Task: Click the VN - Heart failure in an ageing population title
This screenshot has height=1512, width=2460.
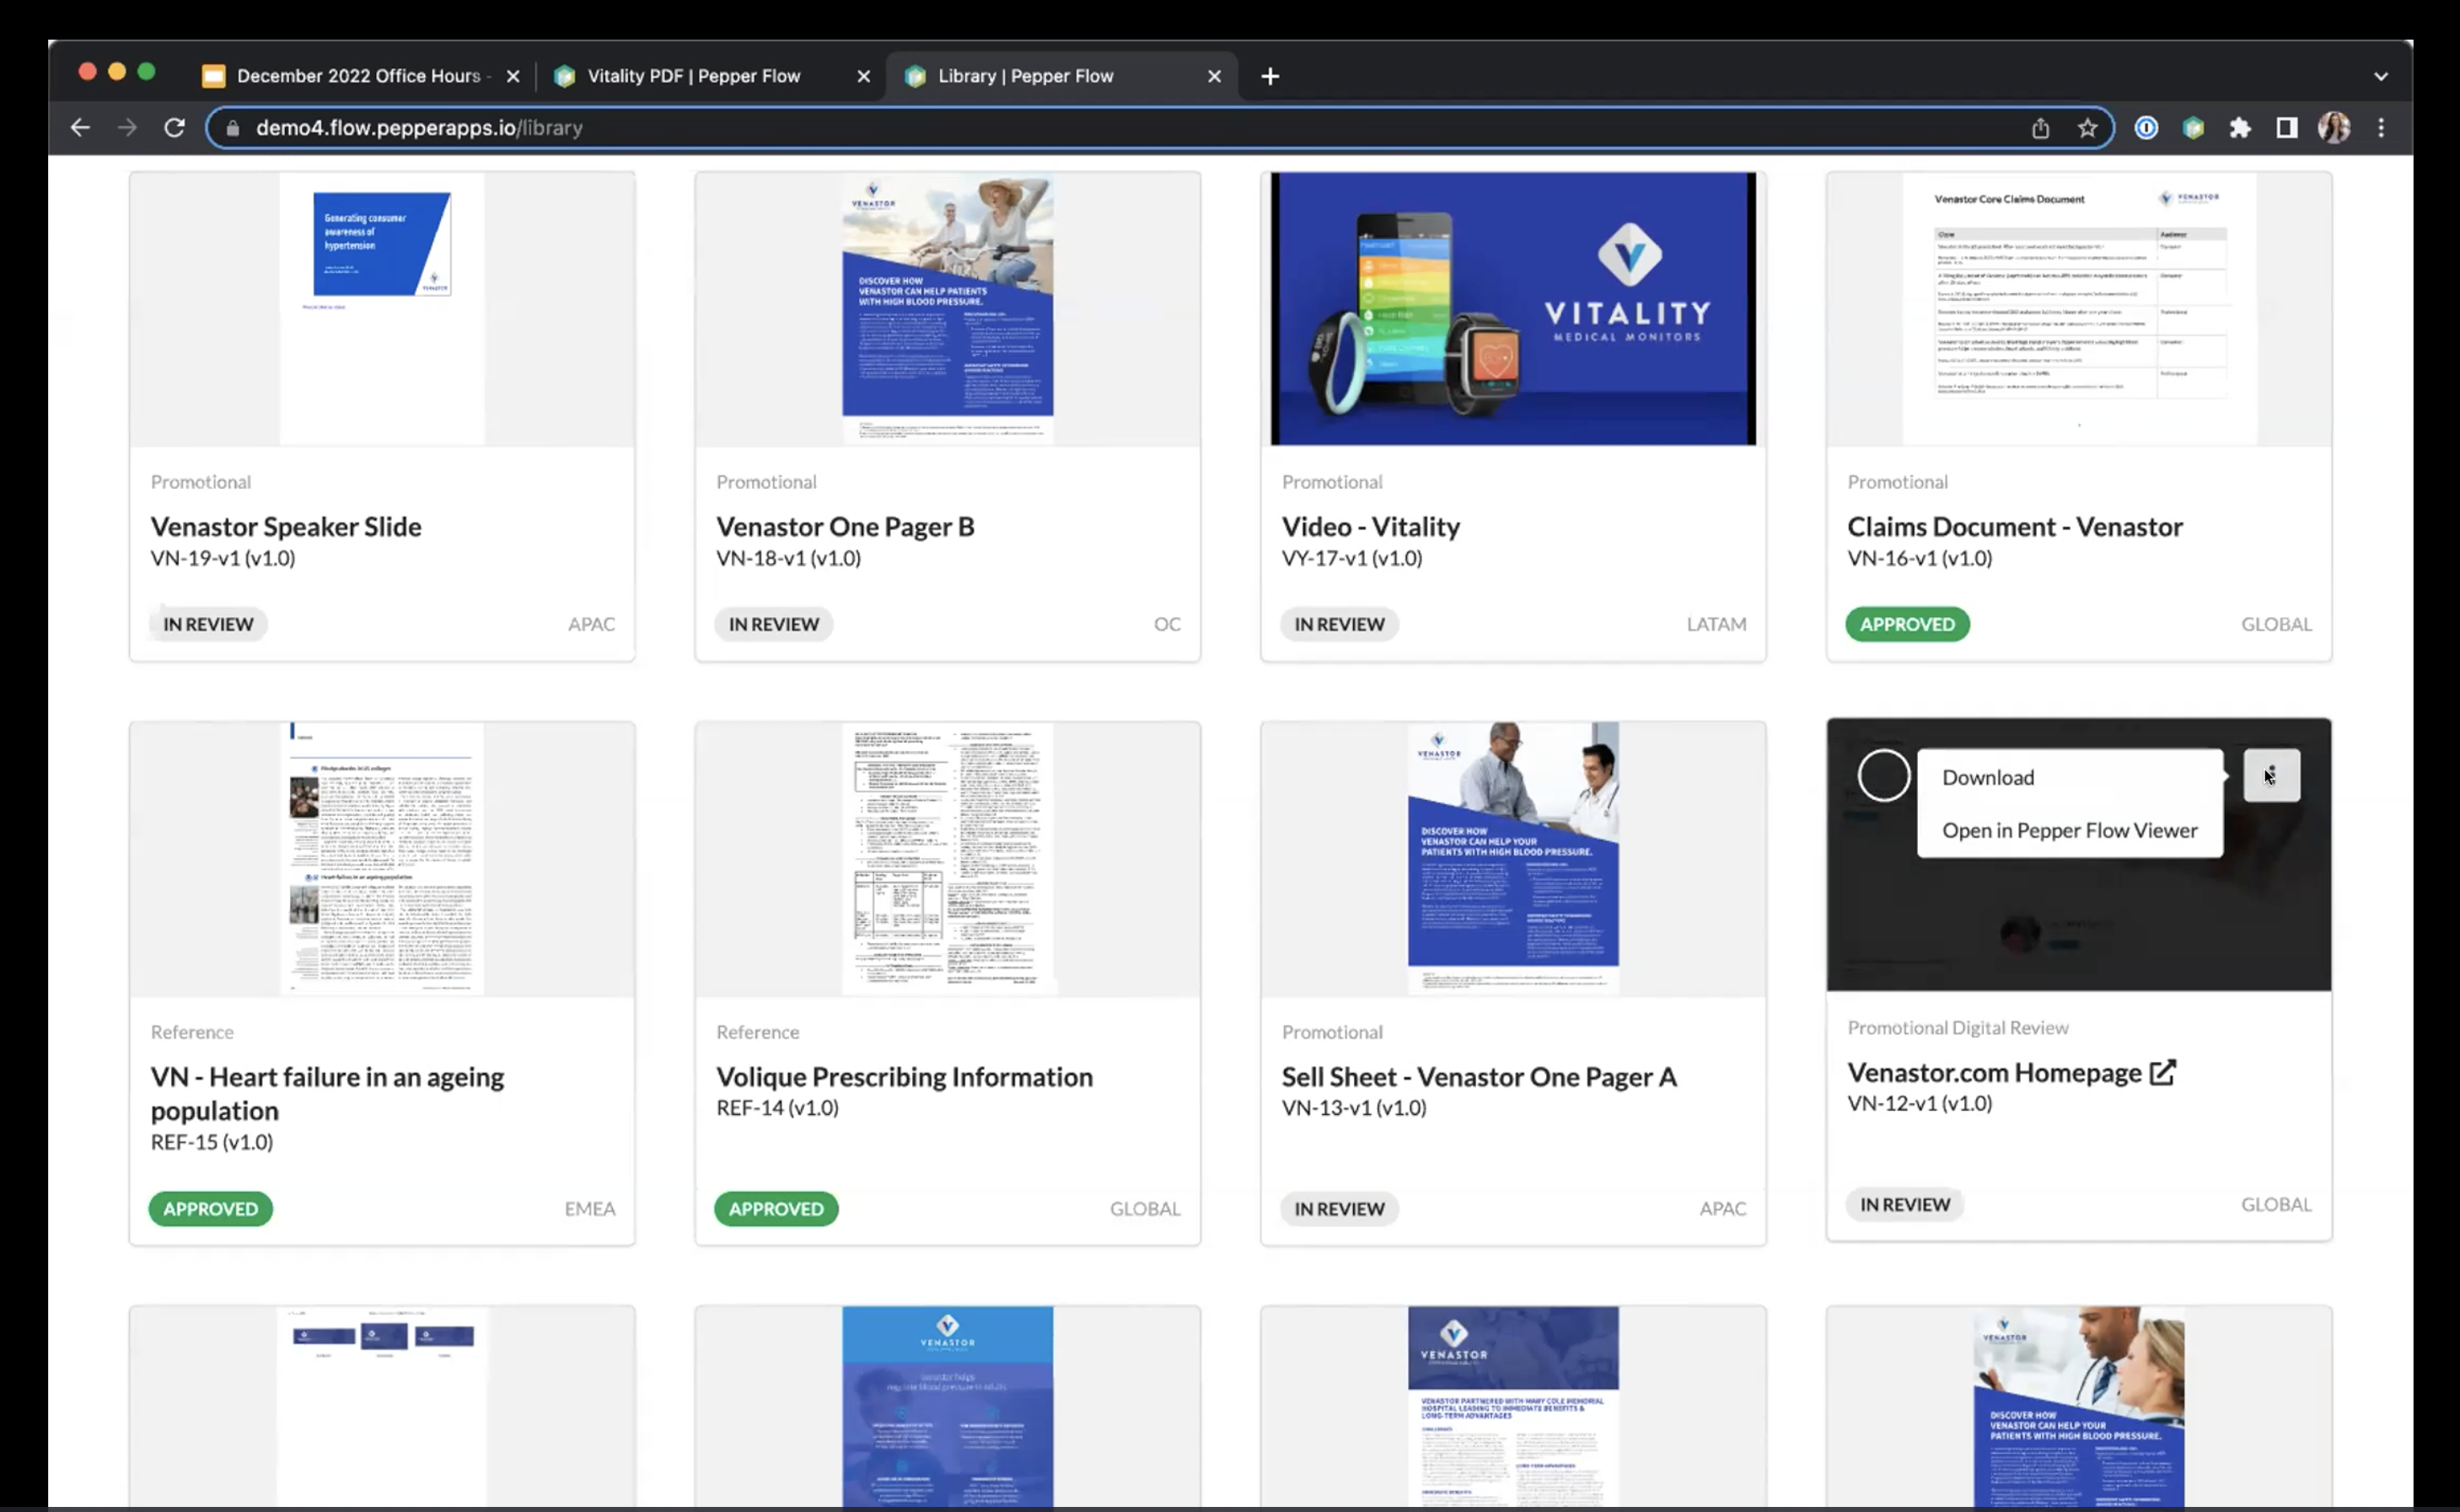Action: click(x=327, y=1093)
